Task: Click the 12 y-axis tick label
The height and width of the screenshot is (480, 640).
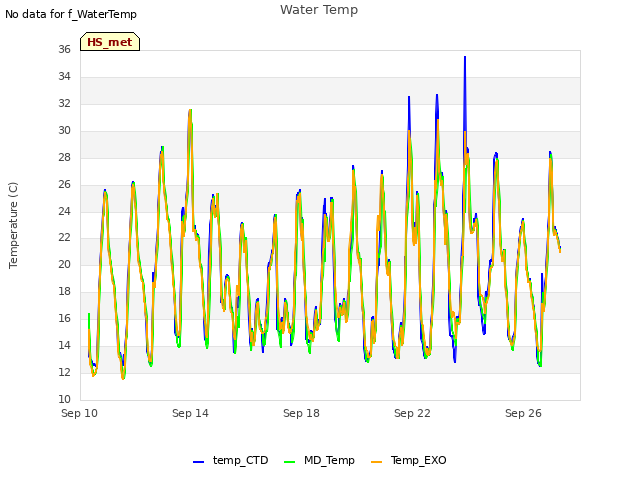Action: point(64,372)
